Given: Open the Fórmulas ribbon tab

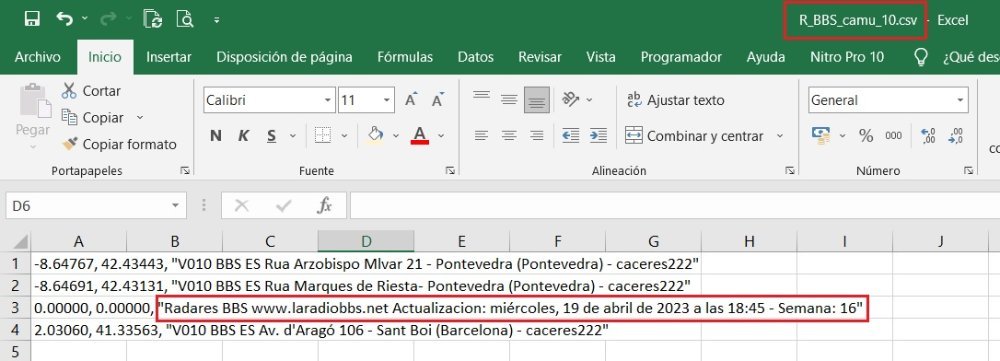Looking at the screenshot, I should click(405, 57).
